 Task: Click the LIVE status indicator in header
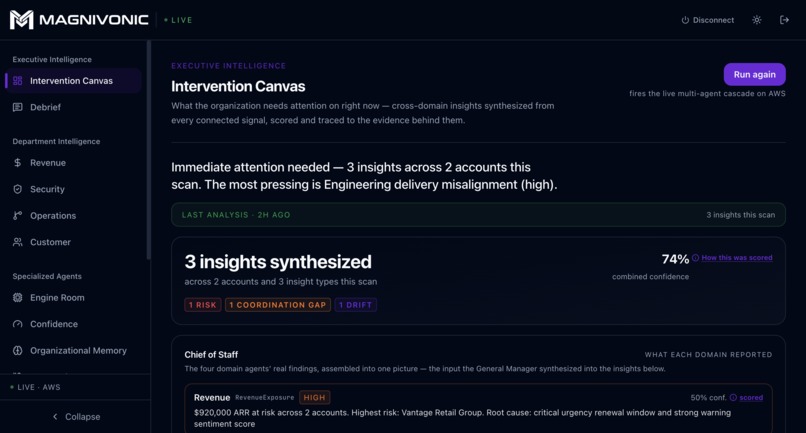[178, 20]
